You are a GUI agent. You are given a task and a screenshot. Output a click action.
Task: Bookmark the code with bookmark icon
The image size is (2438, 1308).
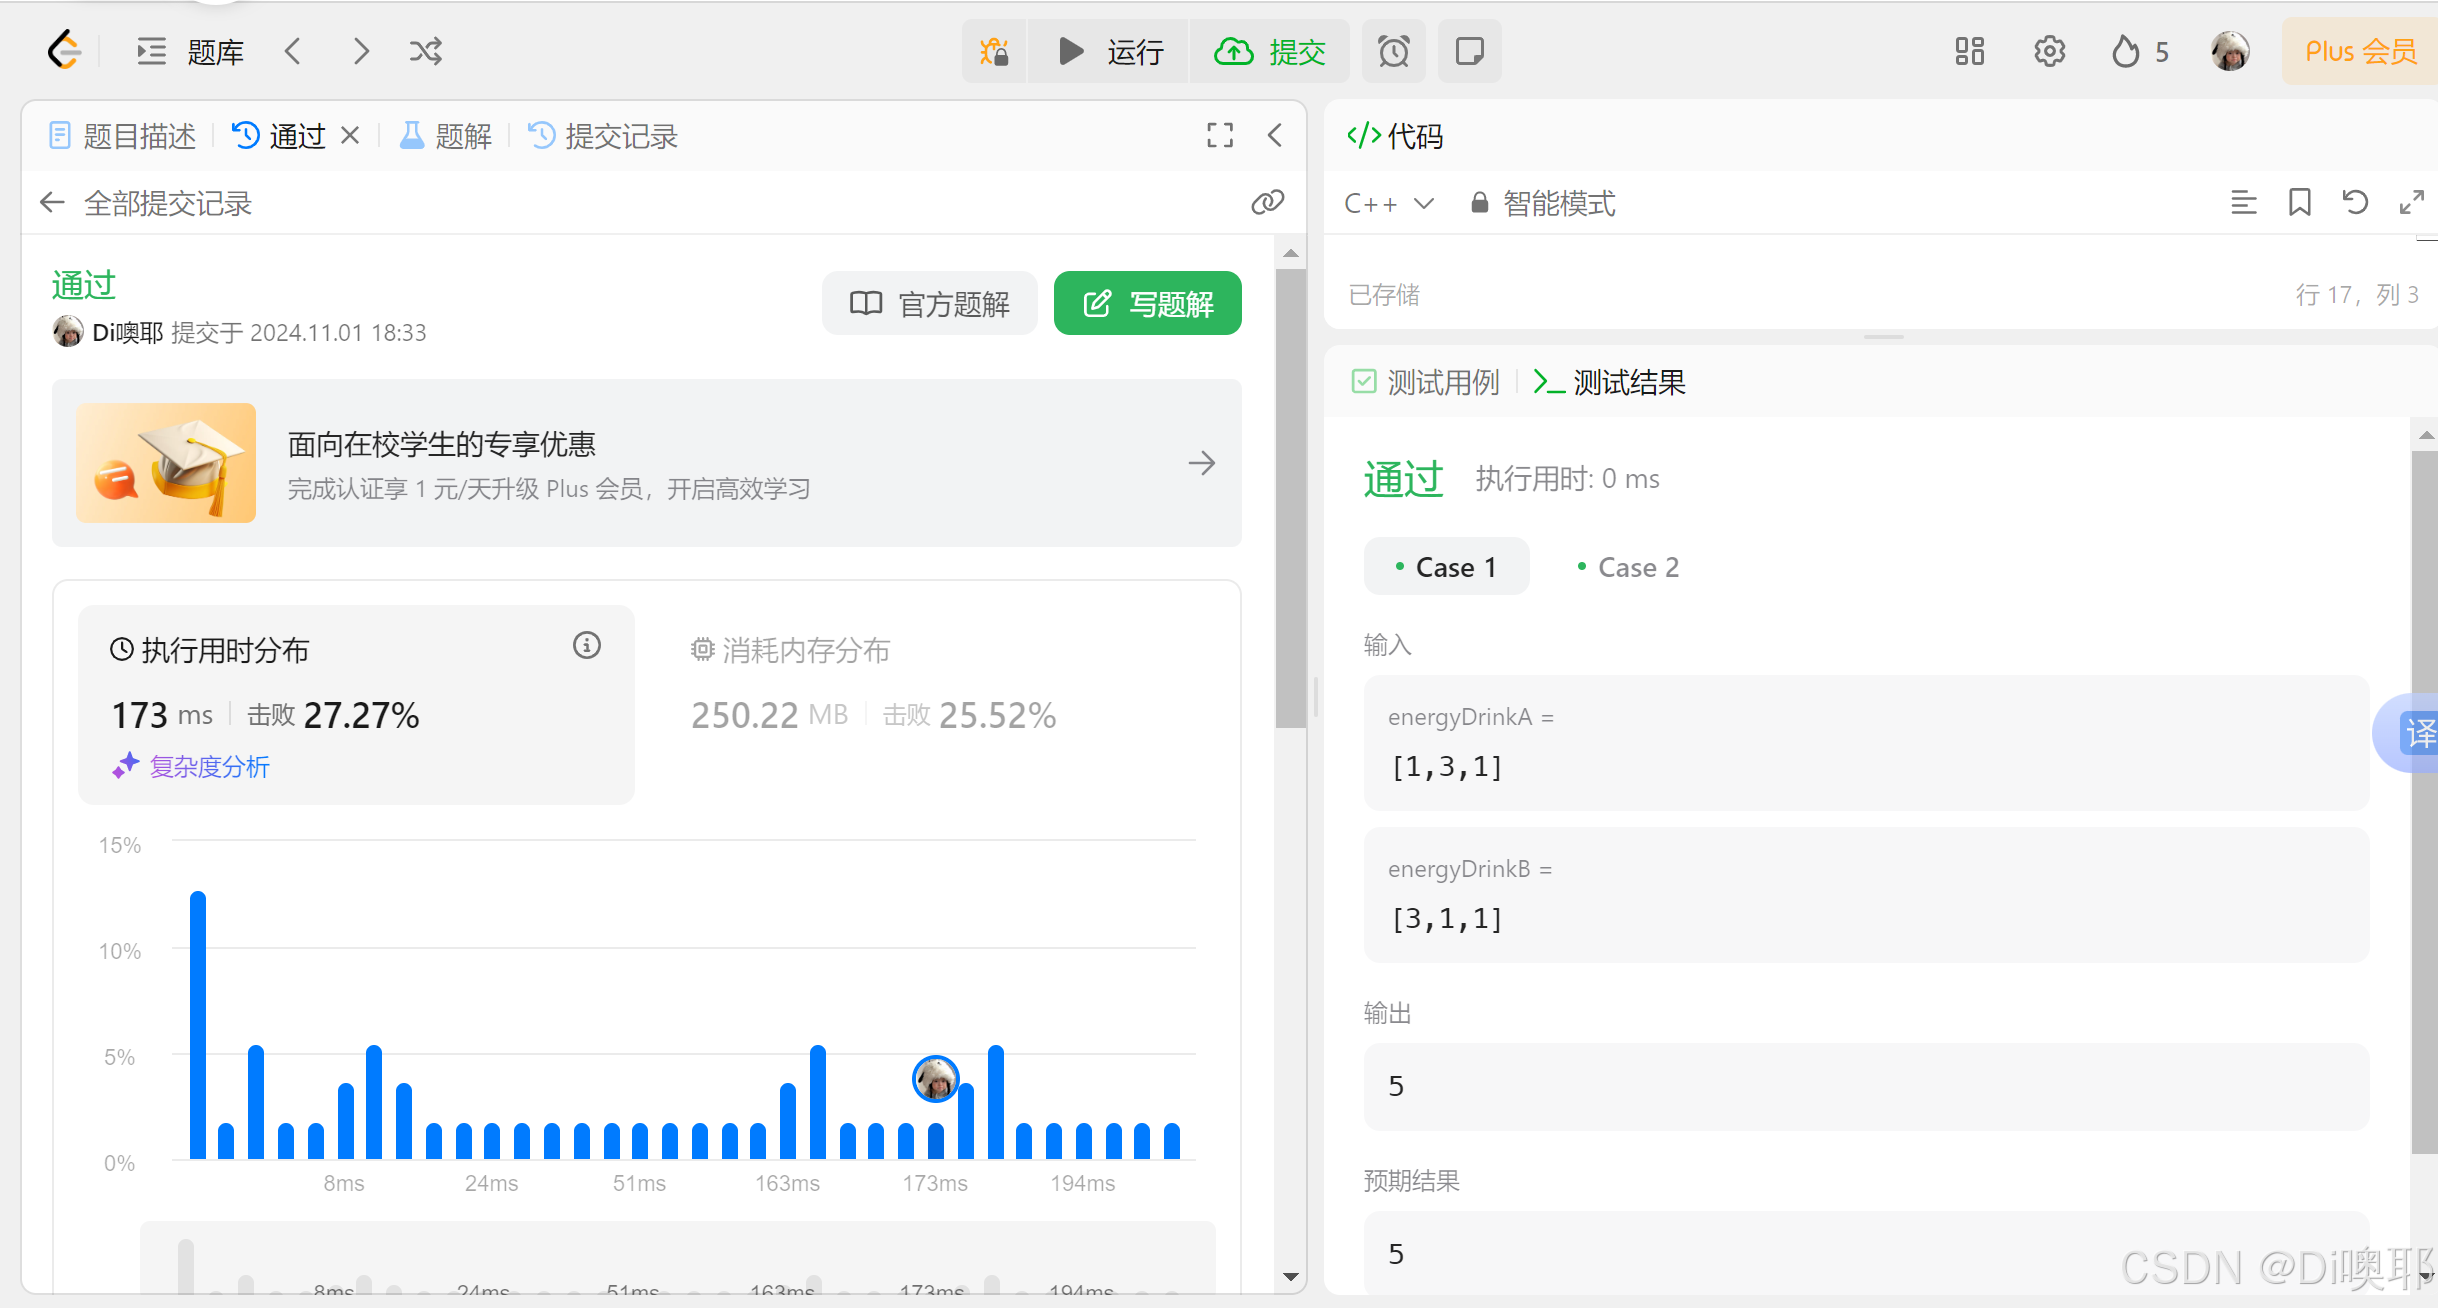tap(2299, 203)
